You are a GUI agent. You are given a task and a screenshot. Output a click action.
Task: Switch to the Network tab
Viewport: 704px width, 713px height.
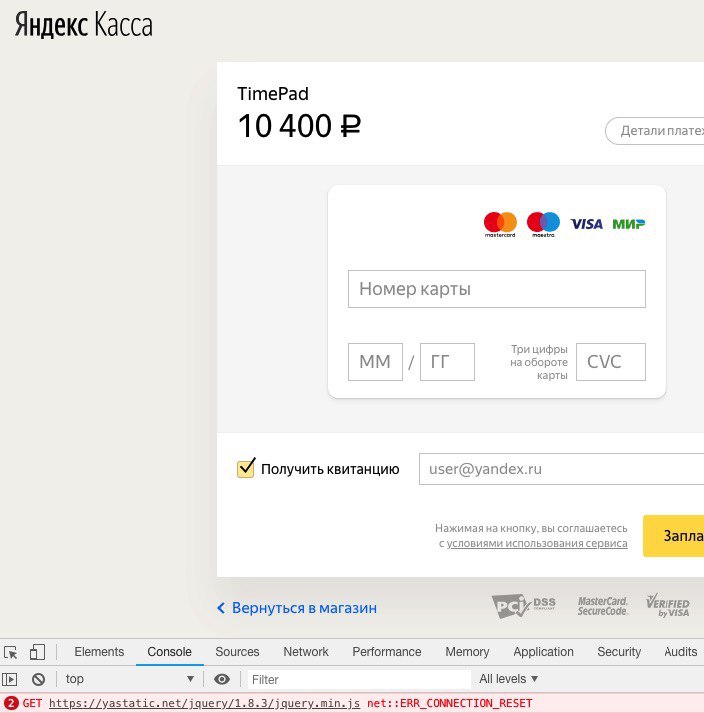(x=306, y=652)
